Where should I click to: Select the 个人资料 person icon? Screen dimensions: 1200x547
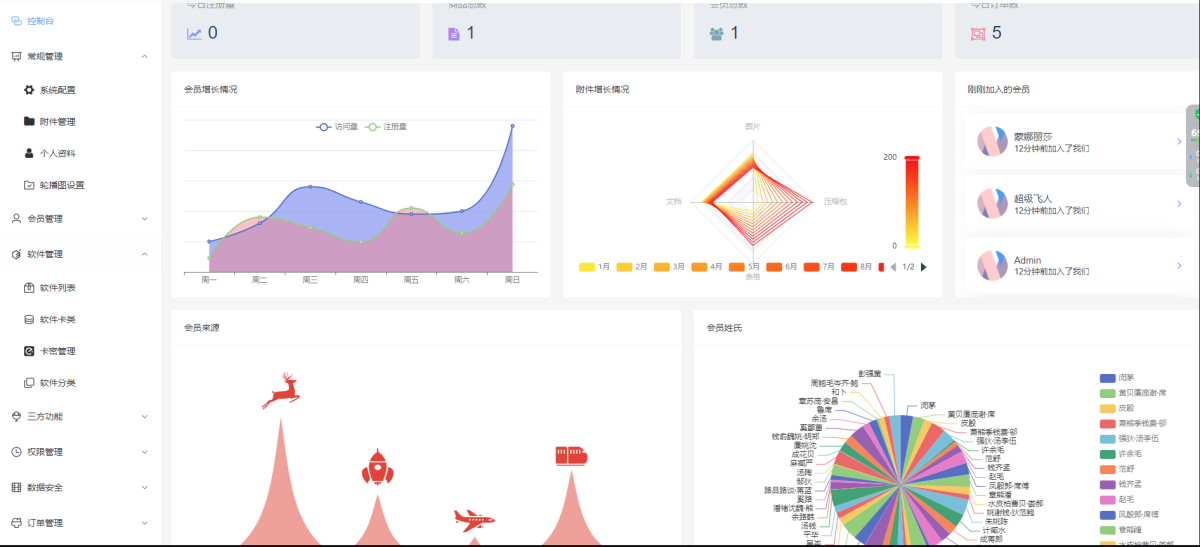click(29, 154)
